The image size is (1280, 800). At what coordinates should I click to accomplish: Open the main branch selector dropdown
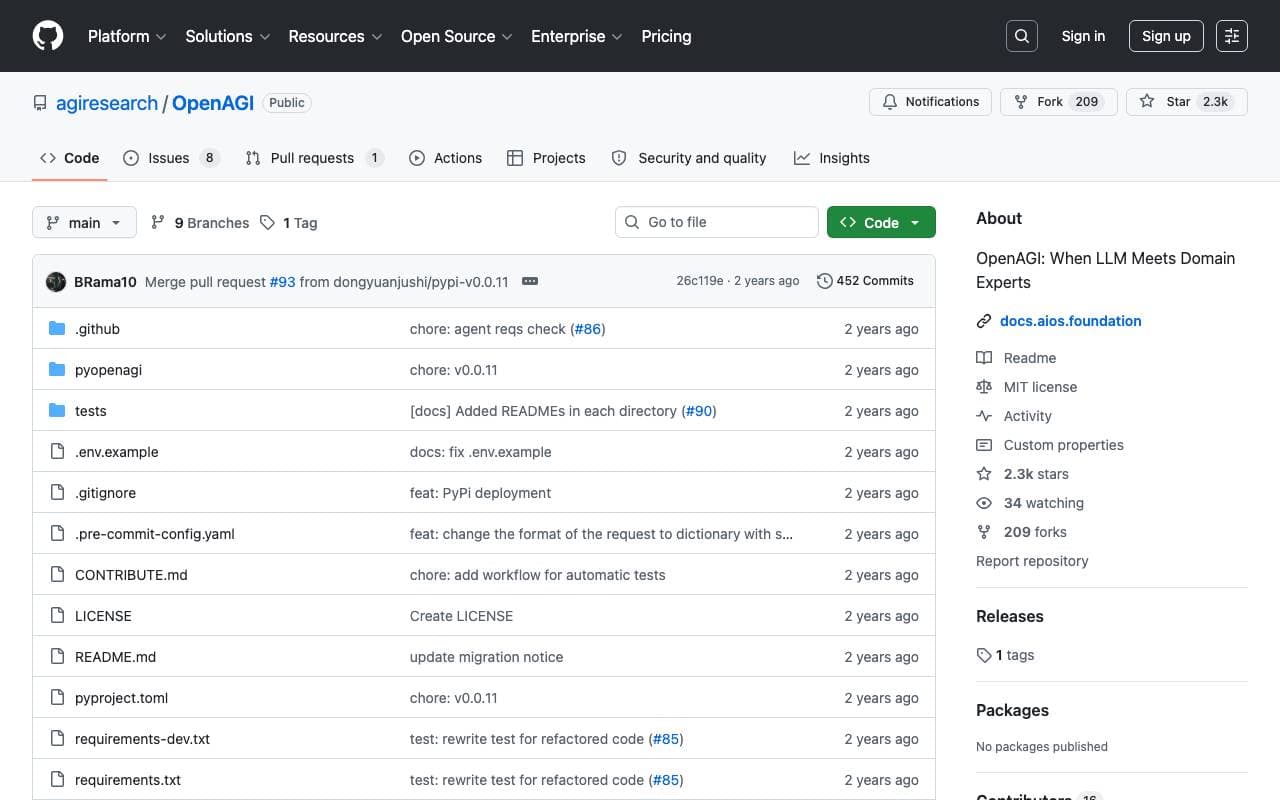point(84,222)
